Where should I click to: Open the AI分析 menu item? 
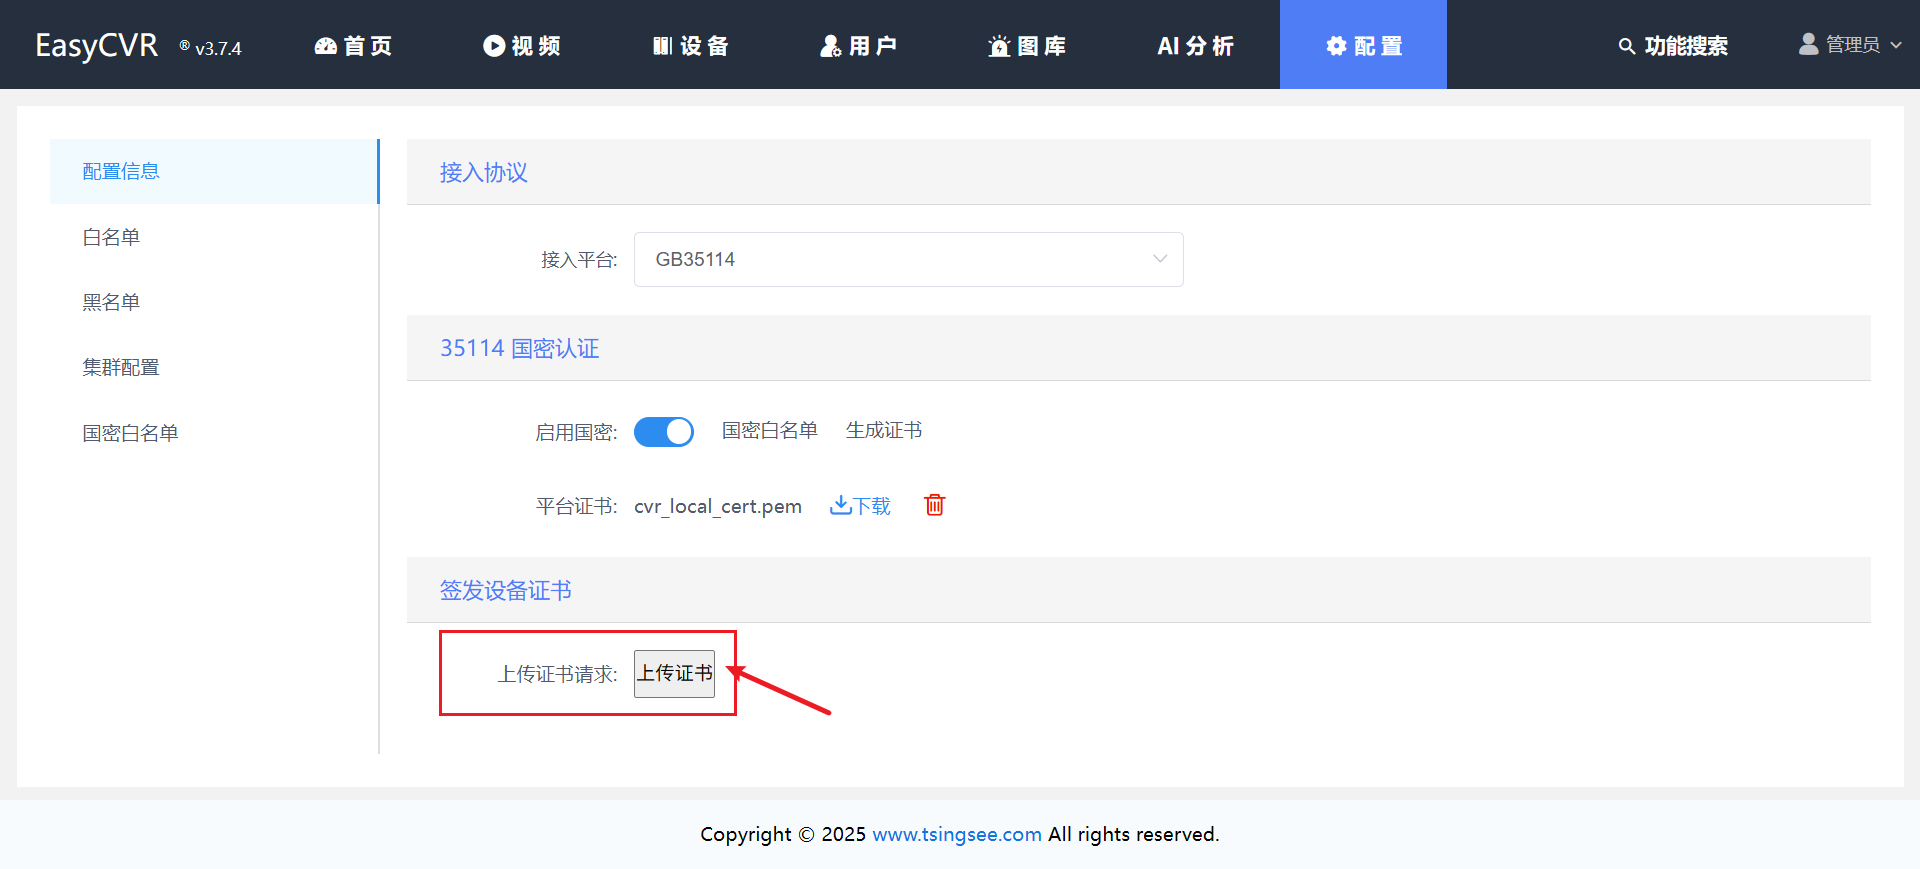pos(1195,46)
